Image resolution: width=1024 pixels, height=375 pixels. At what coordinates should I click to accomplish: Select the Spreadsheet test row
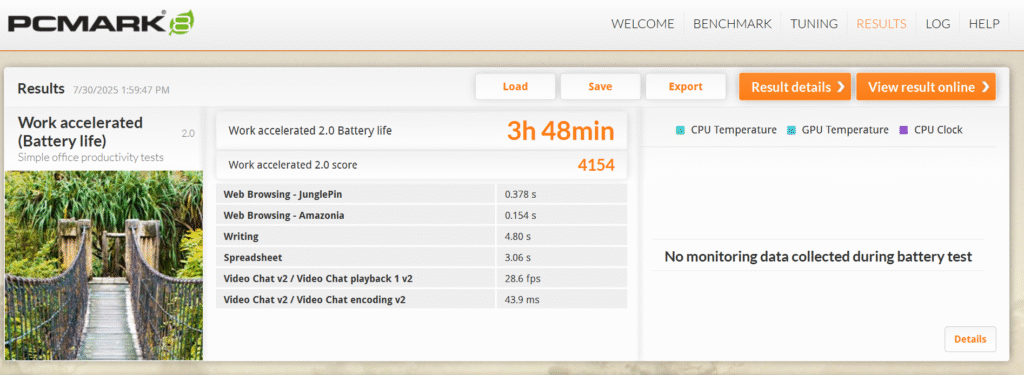(x=421, y=257)
